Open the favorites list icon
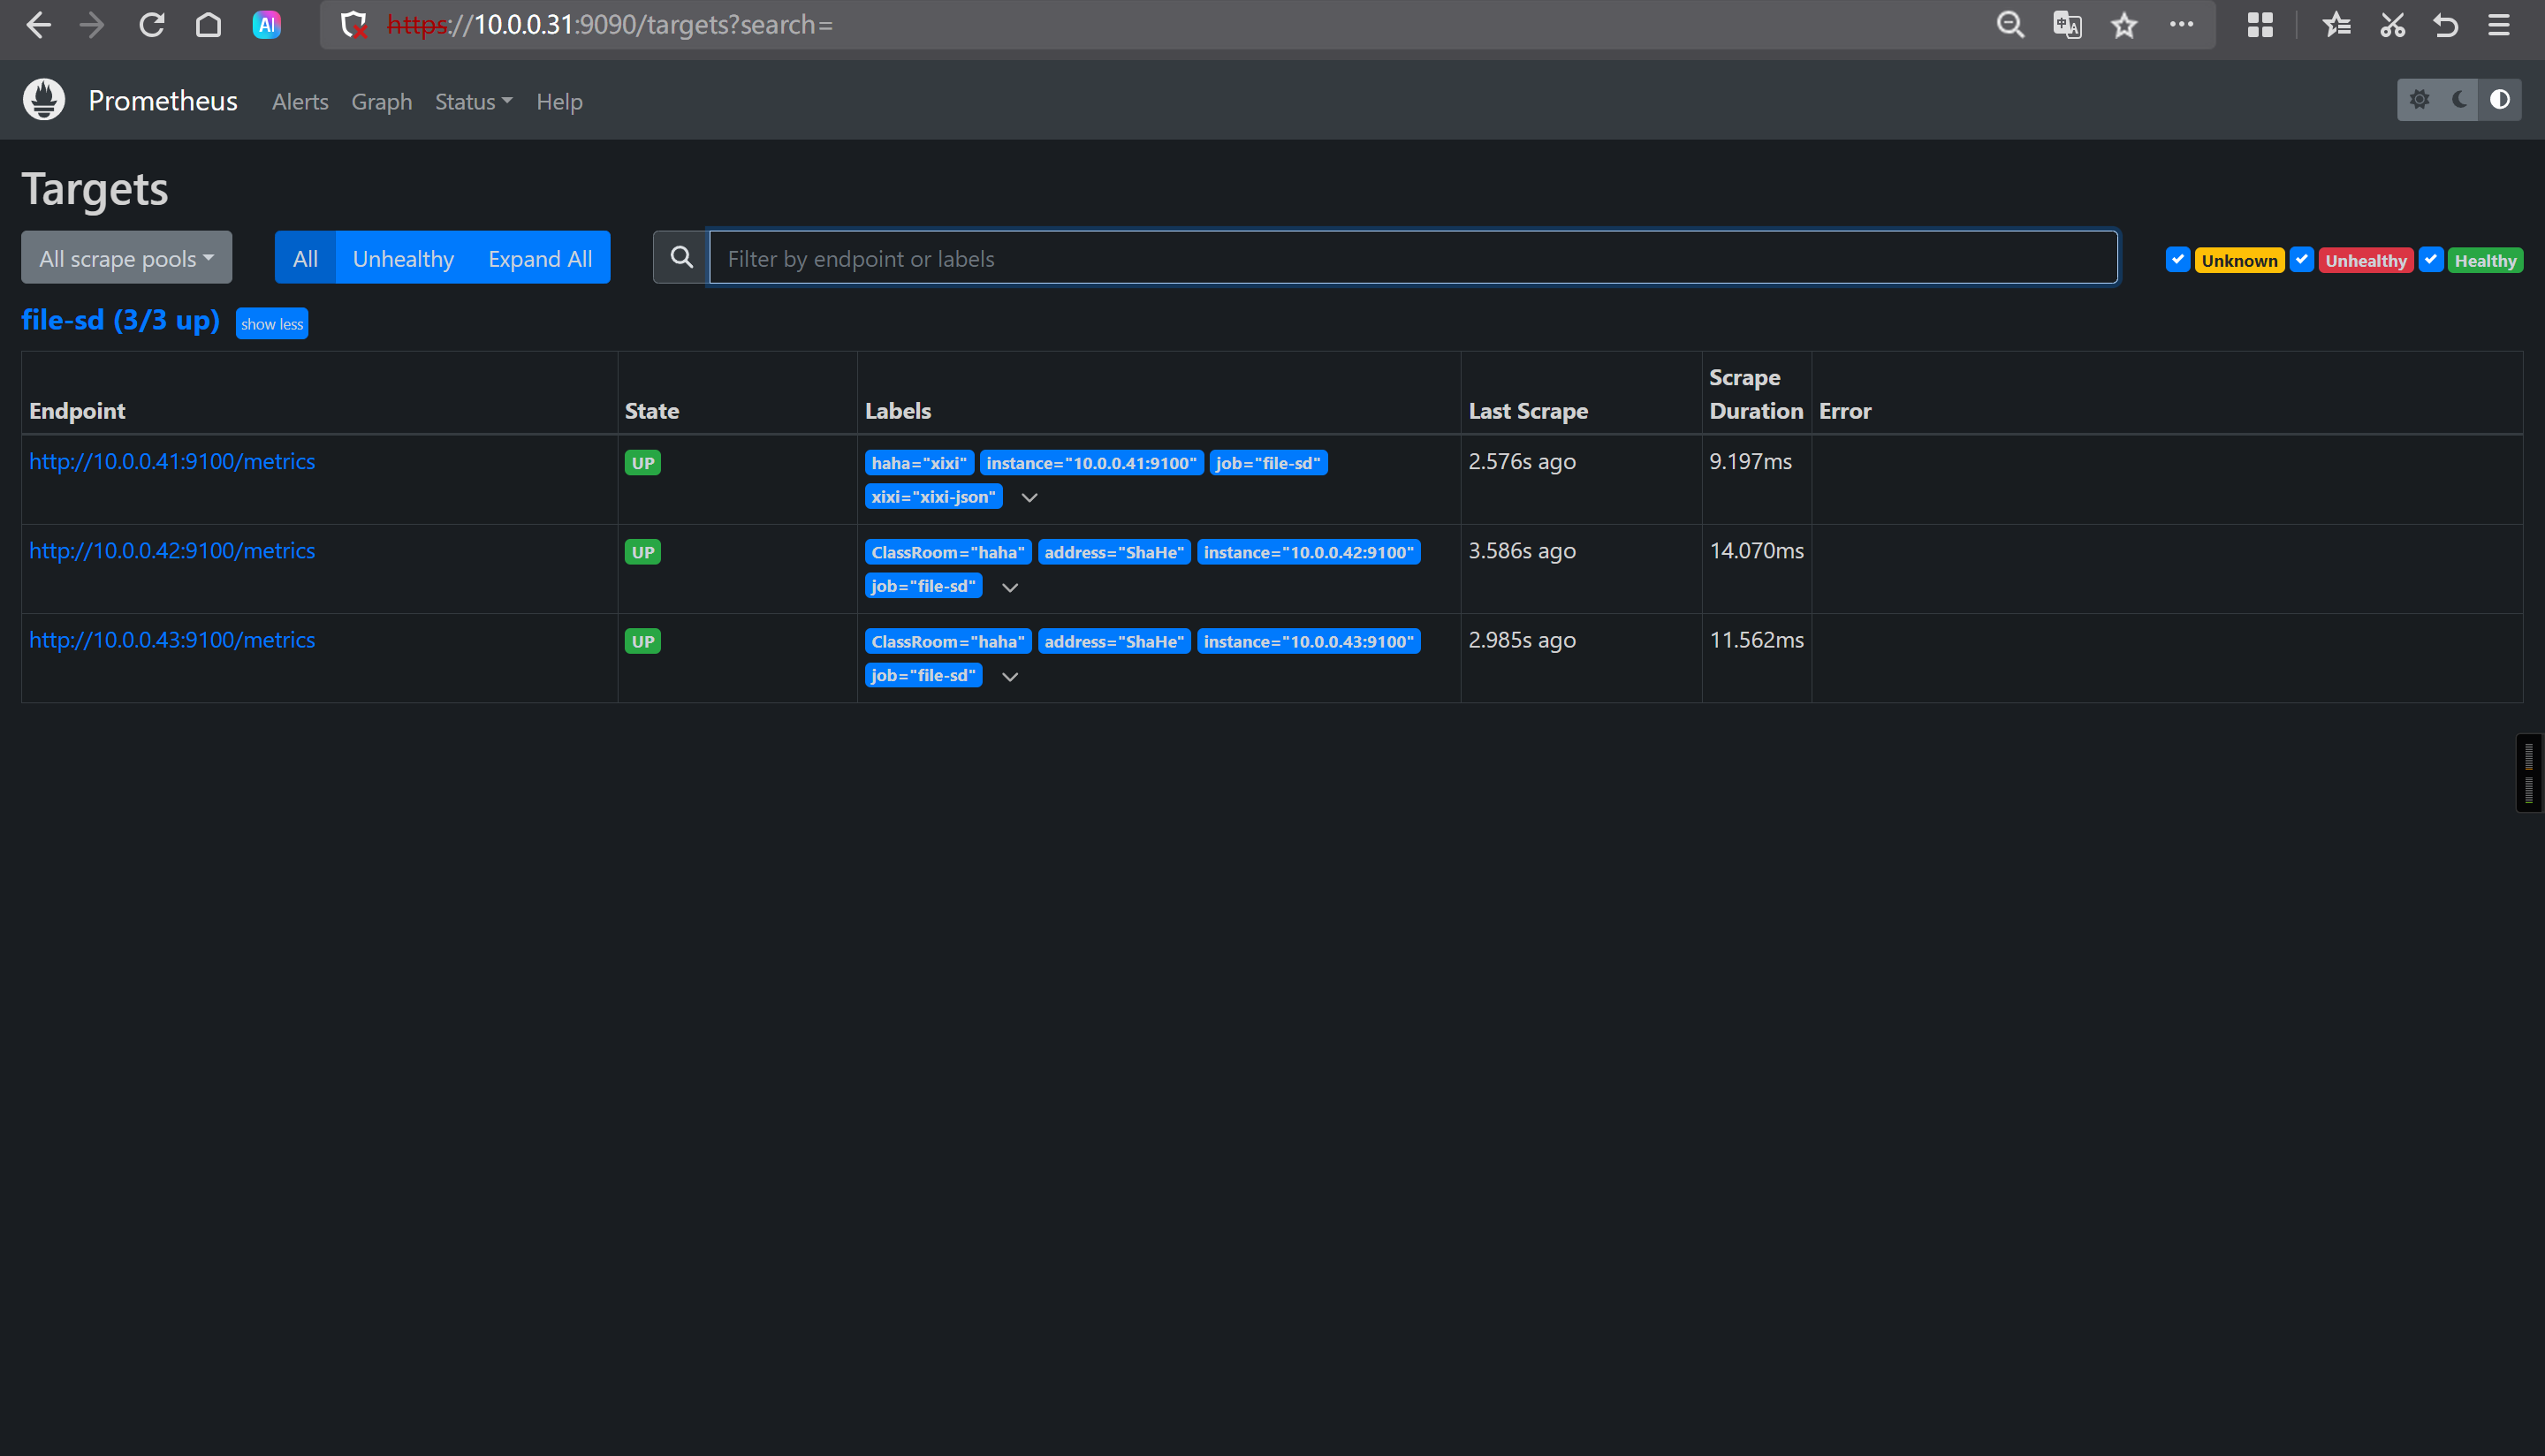The width and height of the screenshot is (2545, 1456). click(2337, 25)
